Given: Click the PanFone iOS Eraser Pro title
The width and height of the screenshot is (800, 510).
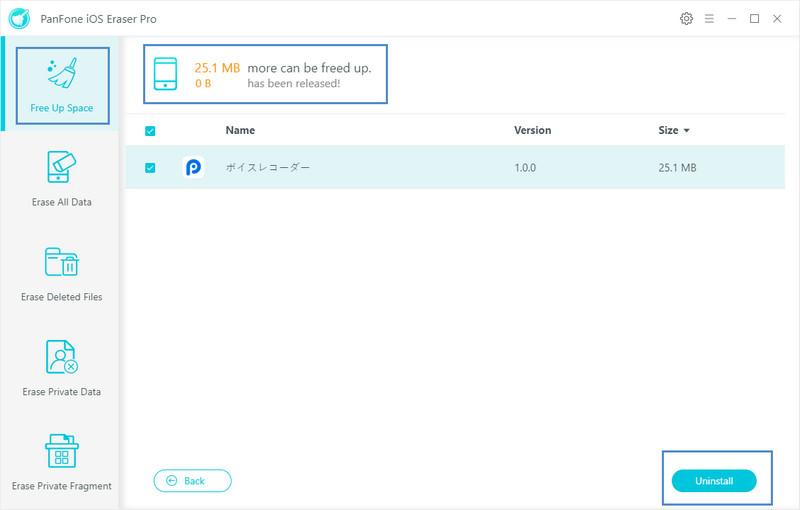Looking at the screenshot, I should [x=98, y=19].
